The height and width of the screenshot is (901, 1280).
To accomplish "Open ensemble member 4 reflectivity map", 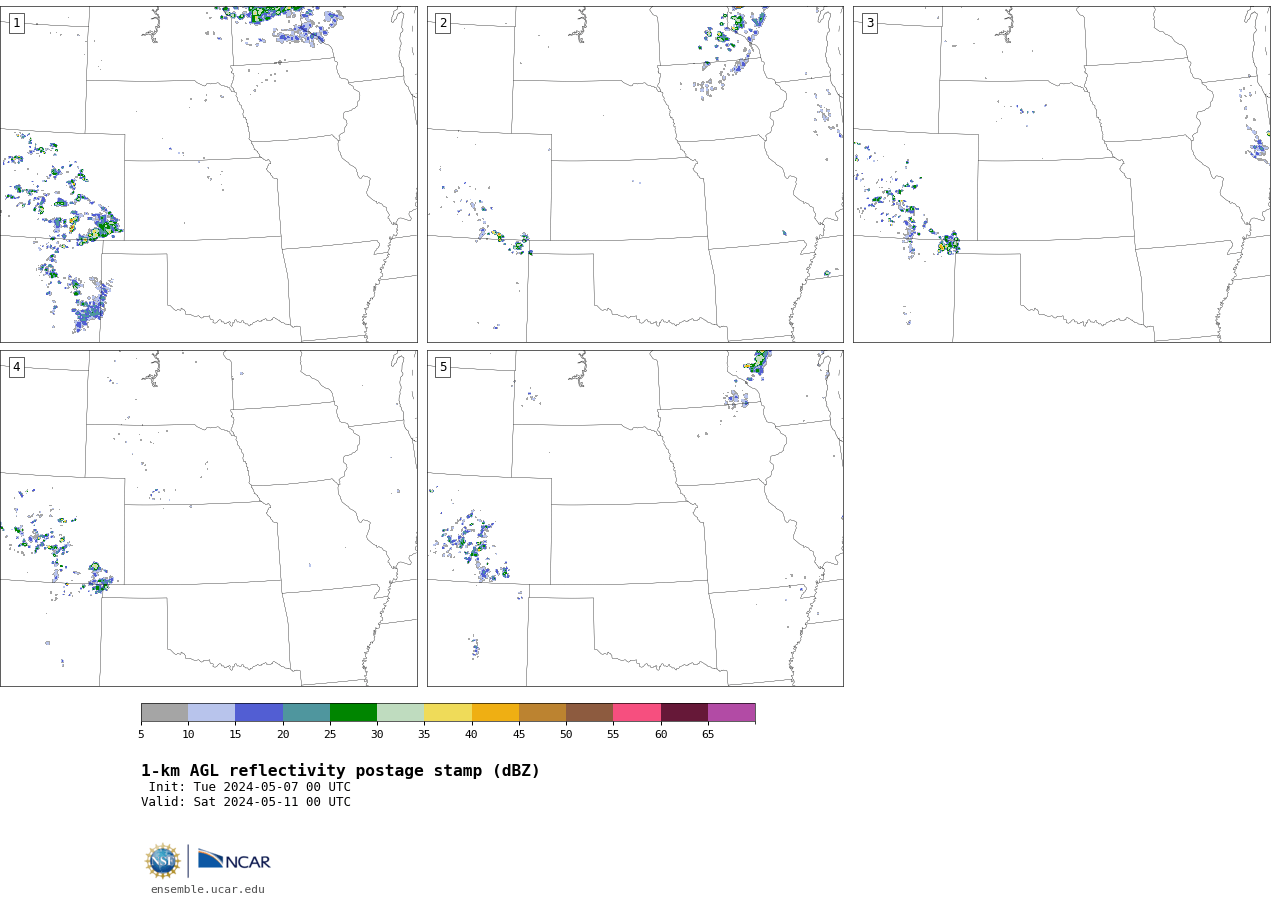I will click(208, 518).
